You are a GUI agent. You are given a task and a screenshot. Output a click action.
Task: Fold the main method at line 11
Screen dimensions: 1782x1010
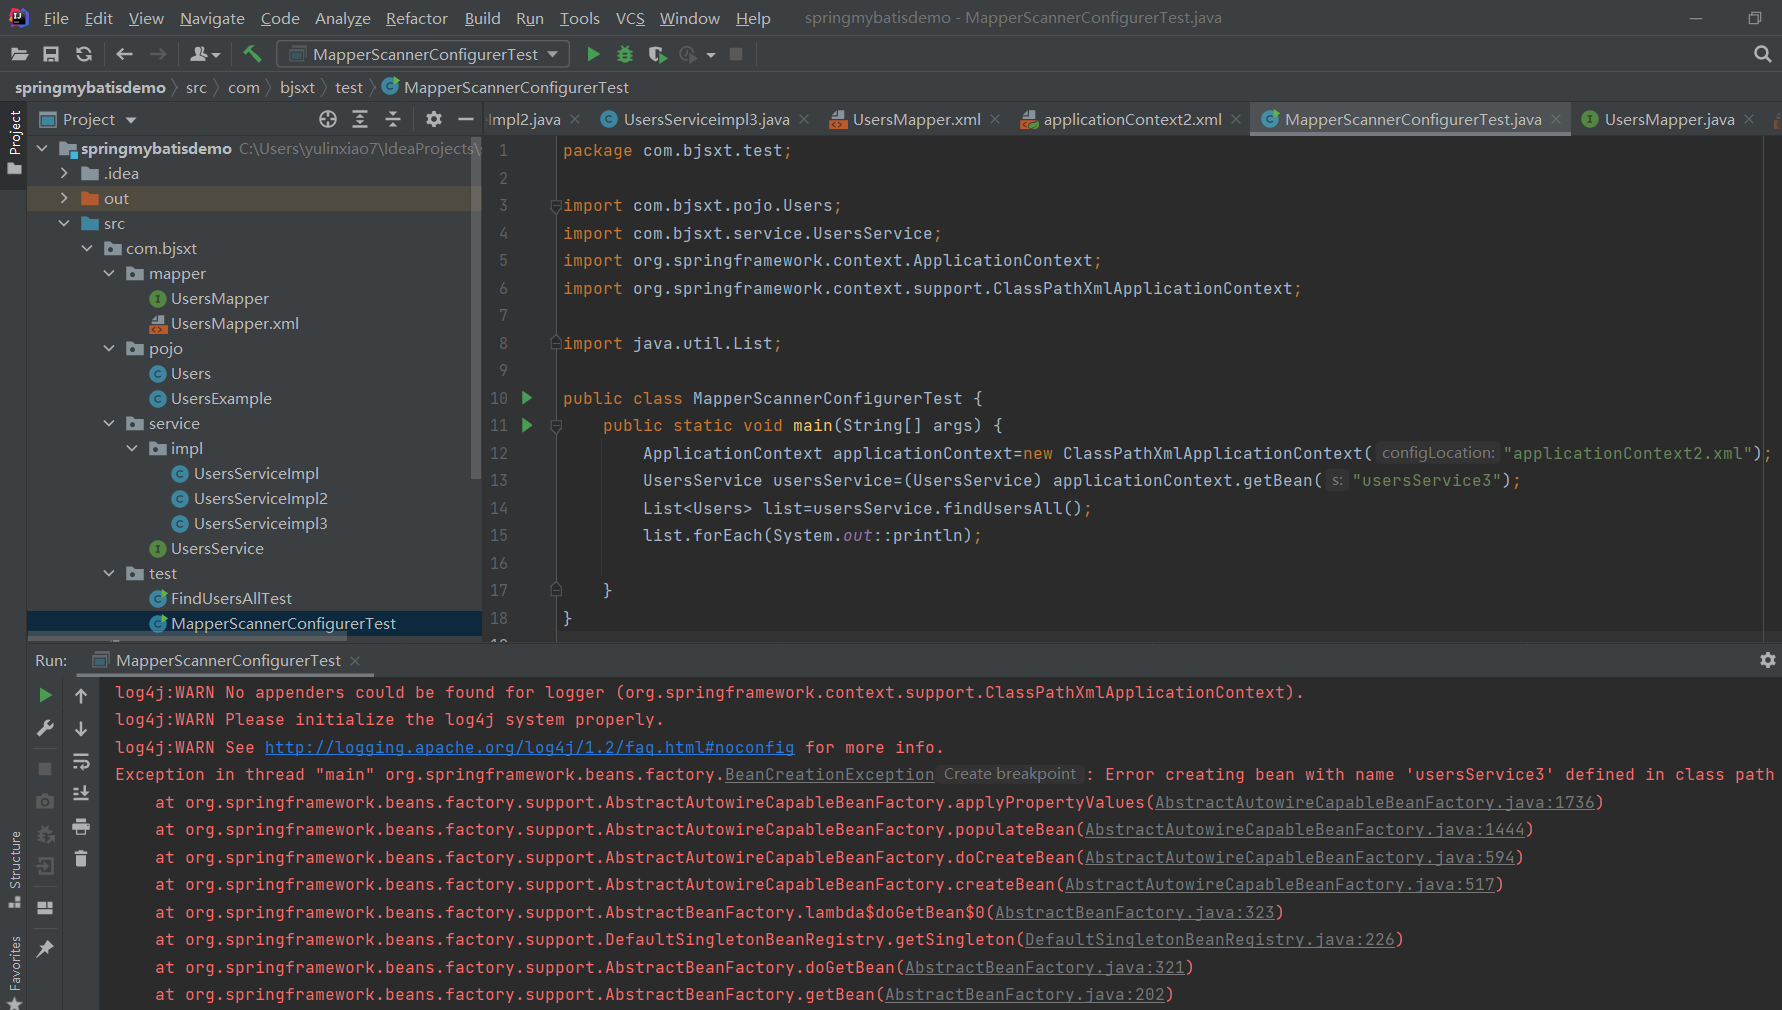(x=556, y=426)
